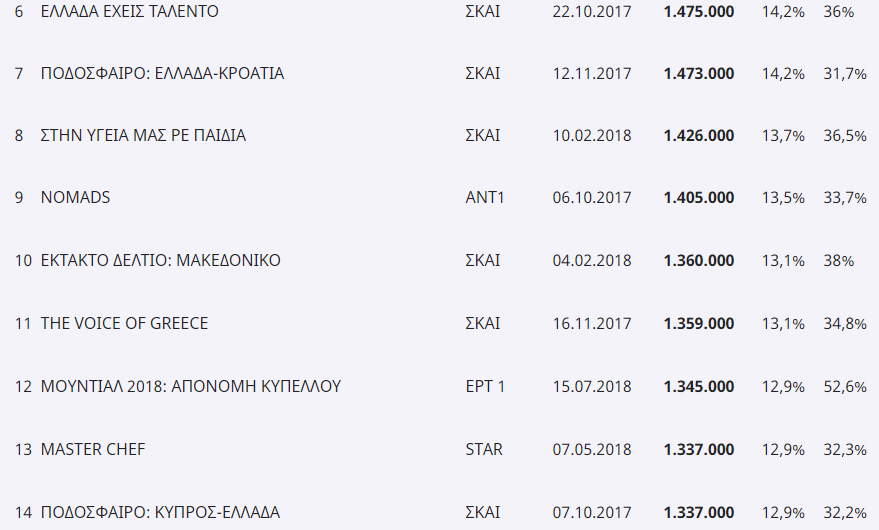Select the 52,6% share value
Viewport: 879px width, 530px height.
pyautogui.click(x=845, y=386)
